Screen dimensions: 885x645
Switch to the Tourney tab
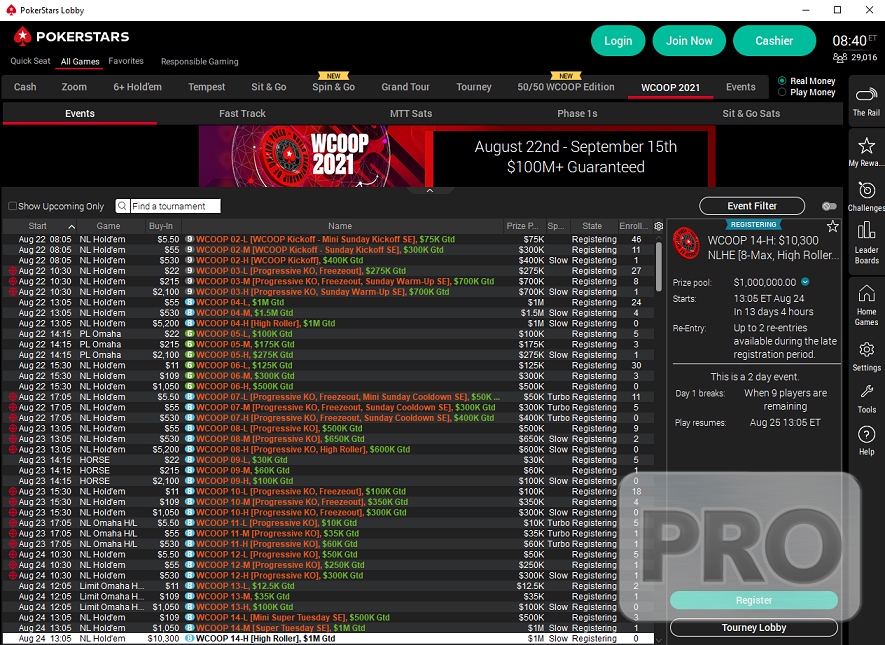(474, 87)
